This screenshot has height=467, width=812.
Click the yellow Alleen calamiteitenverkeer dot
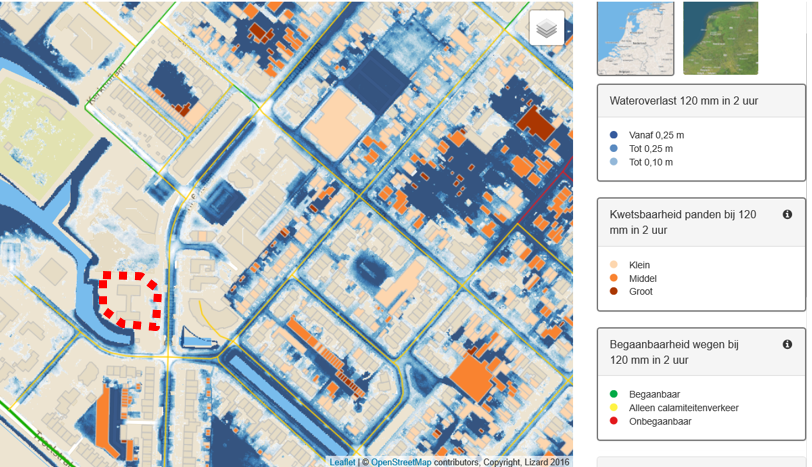pyautogui.click(x=613, y=408)
